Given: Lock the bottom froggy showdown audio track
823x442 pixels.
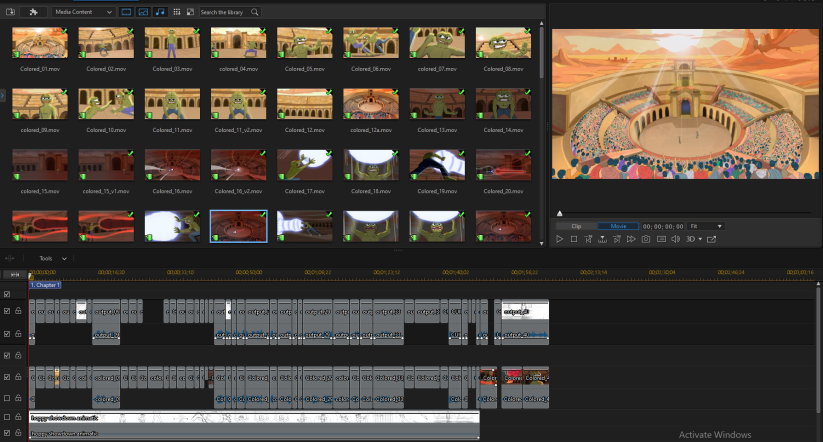Looking at the screenshot, I should click(x=18, y=433).
